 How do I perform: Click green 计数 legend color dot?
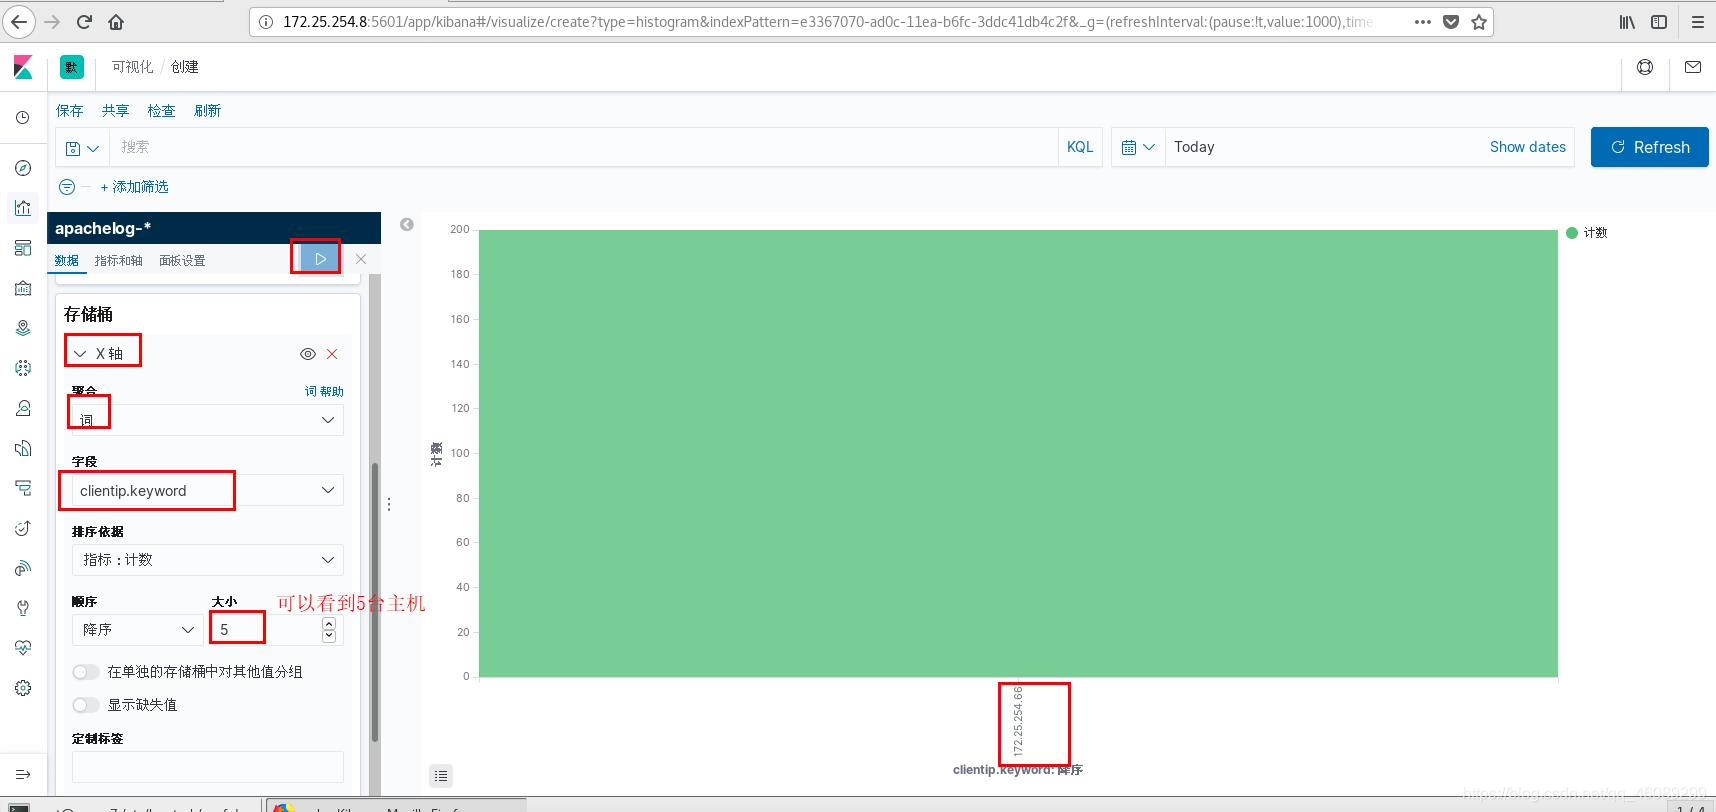(x=1571, y=233)
